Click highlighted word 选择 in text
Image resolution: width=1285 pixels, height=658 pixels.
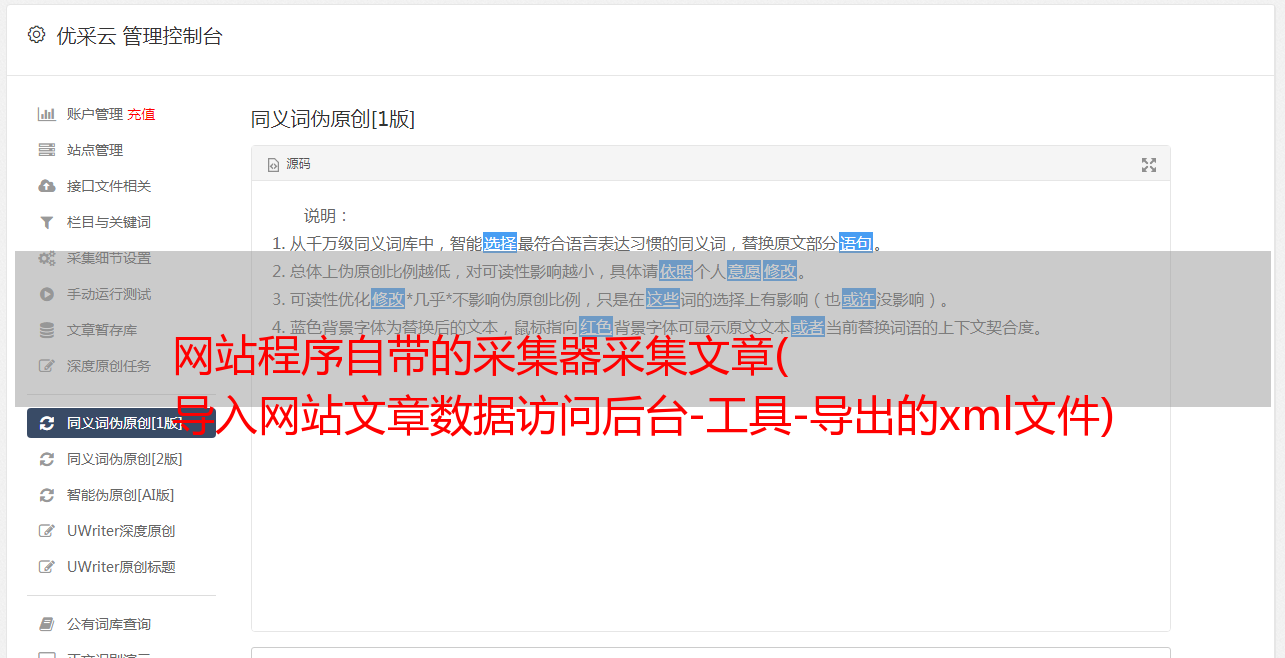(500, 243)
